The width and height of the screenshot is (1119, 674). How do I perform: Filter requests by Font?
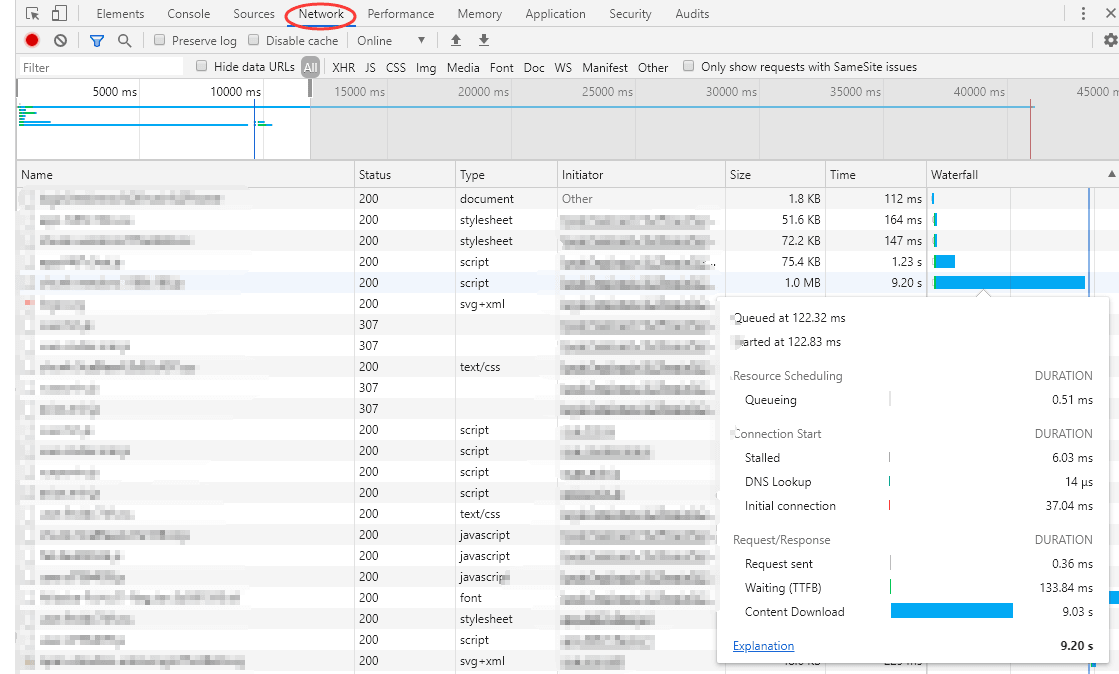point(502,67)
